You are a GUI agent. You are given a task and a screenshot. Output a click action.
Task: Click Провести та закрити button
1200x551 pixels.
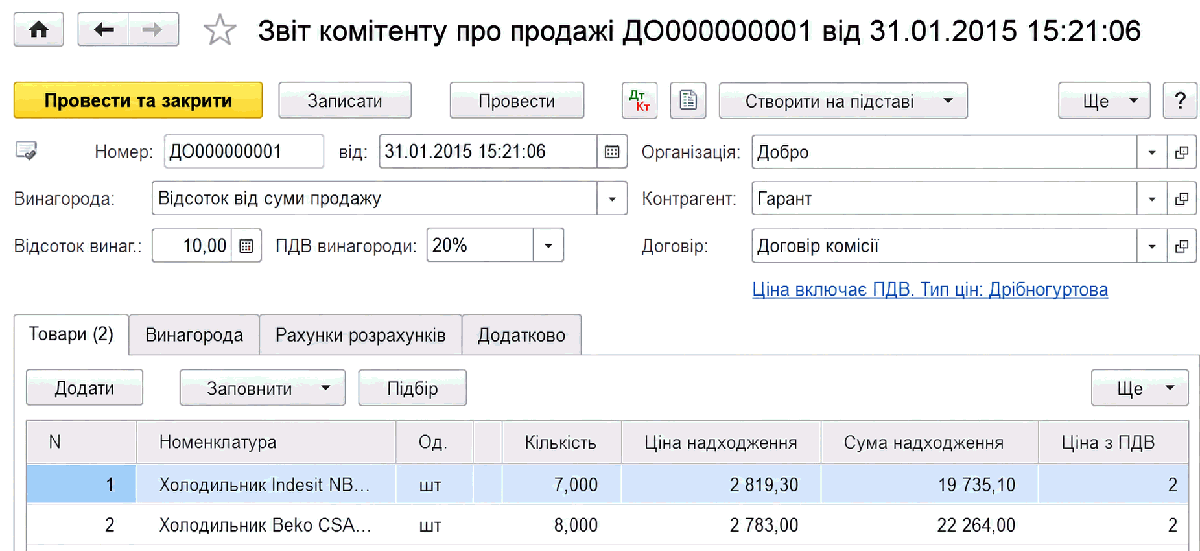pyautogui.click(x=138, y=101)
